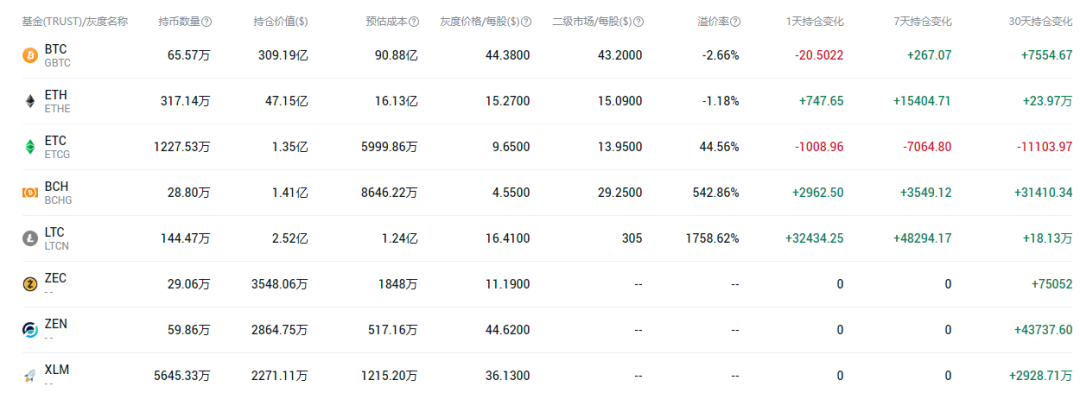Click the ZEN coin icon
Viewport: 1080px width, 393px height.
point(30,330)
